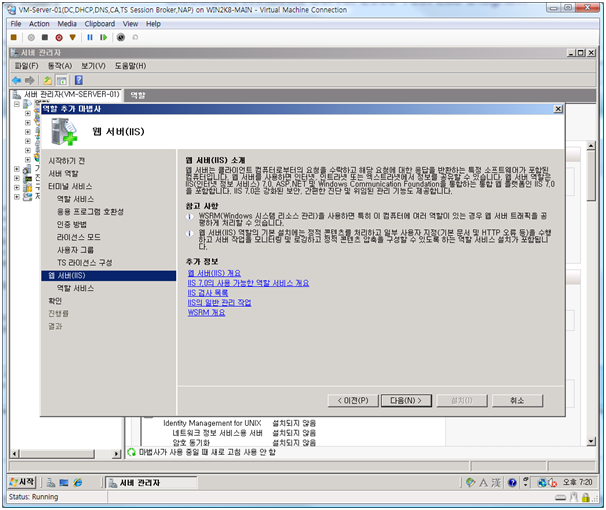
Task: Open the IIS 7.0의 사용 가능한 역할 서비스 개요 link
Action: coord(248,283)
